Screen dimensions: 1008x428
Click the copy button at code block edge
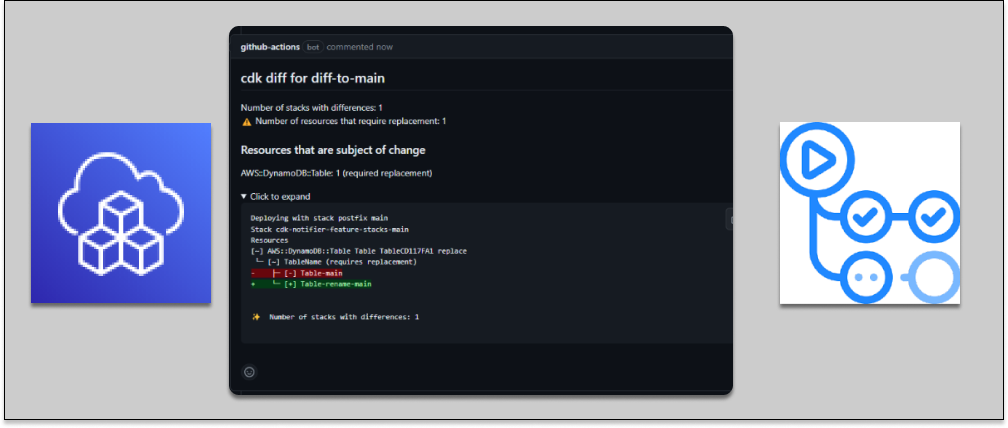[x=730, y=219]
